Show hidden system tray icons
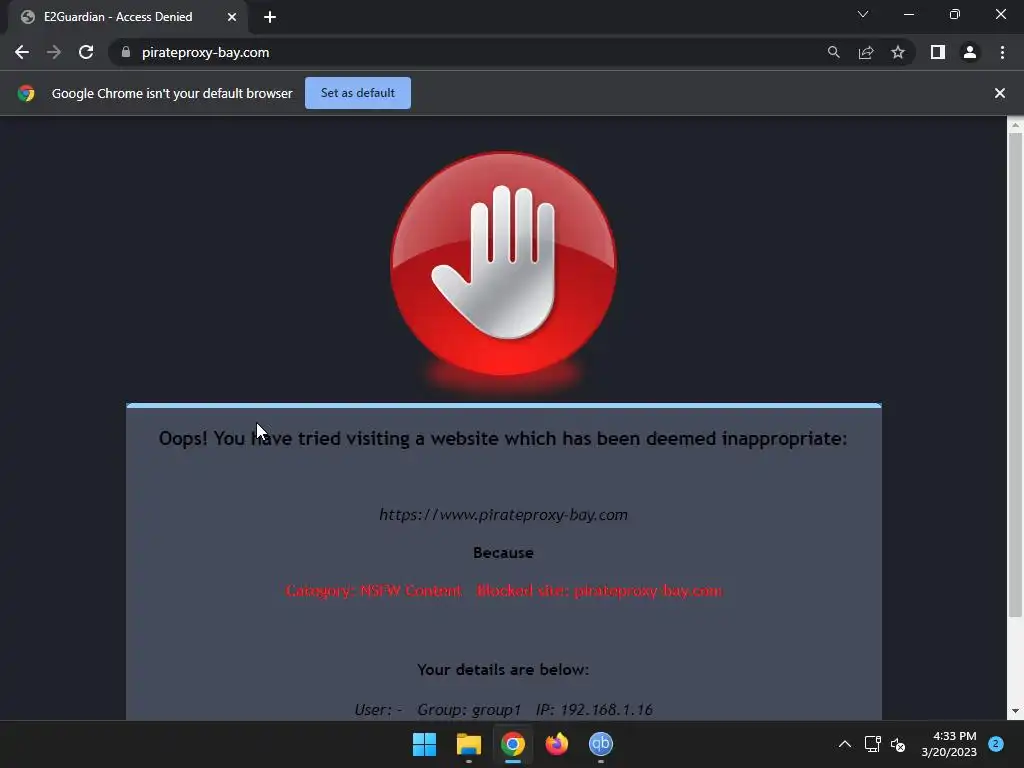 [x=844, y=744]
